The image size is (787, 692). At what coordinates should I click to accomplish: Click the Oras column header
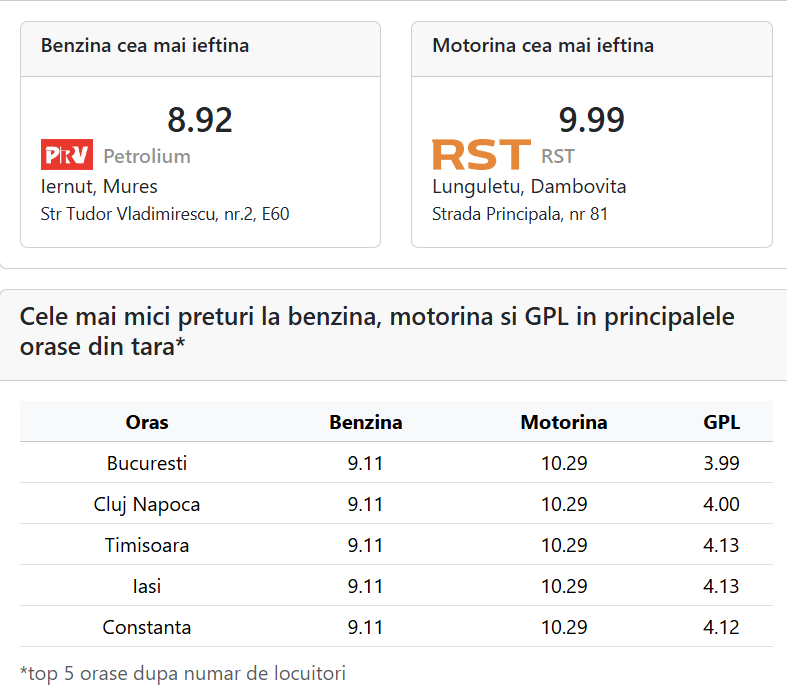click(x=147, y=422)
